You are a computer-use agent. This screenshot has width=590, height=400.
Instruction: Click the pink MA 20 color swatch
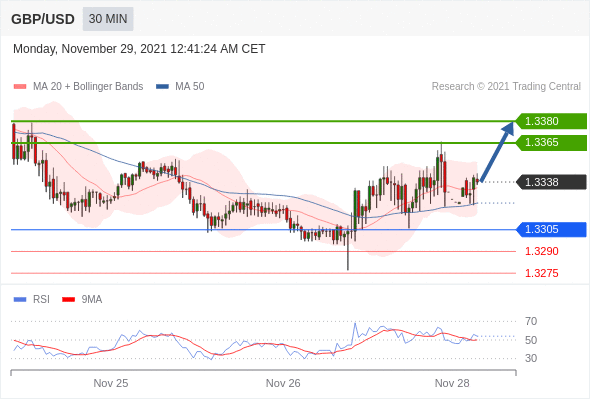20,87
